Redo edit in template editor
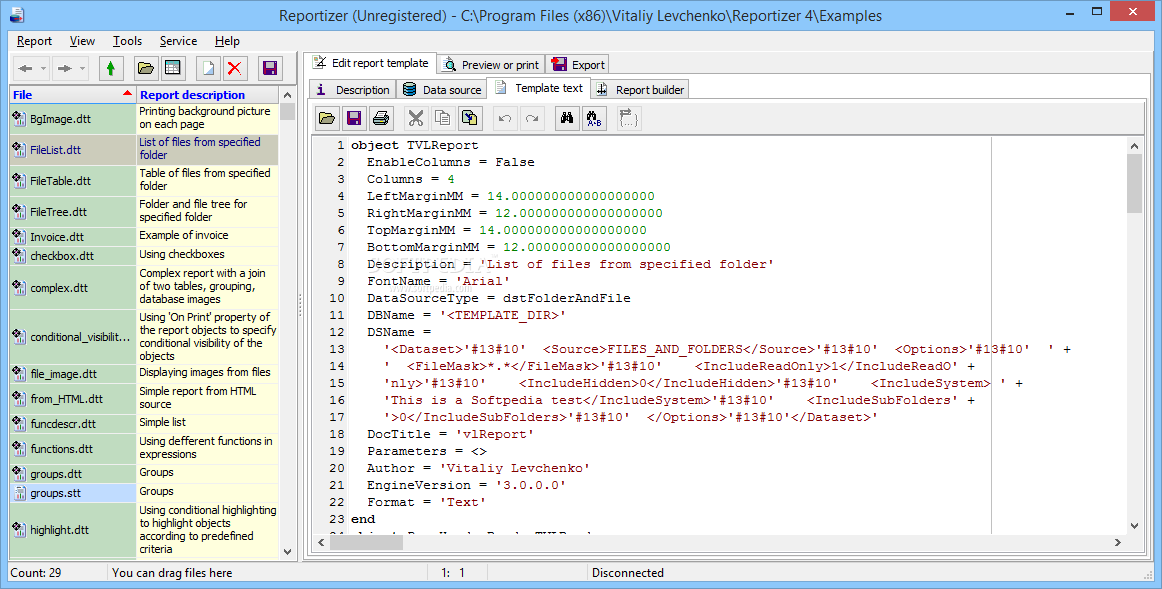This screenshot has width=1162, height=589. click(531, 118)
